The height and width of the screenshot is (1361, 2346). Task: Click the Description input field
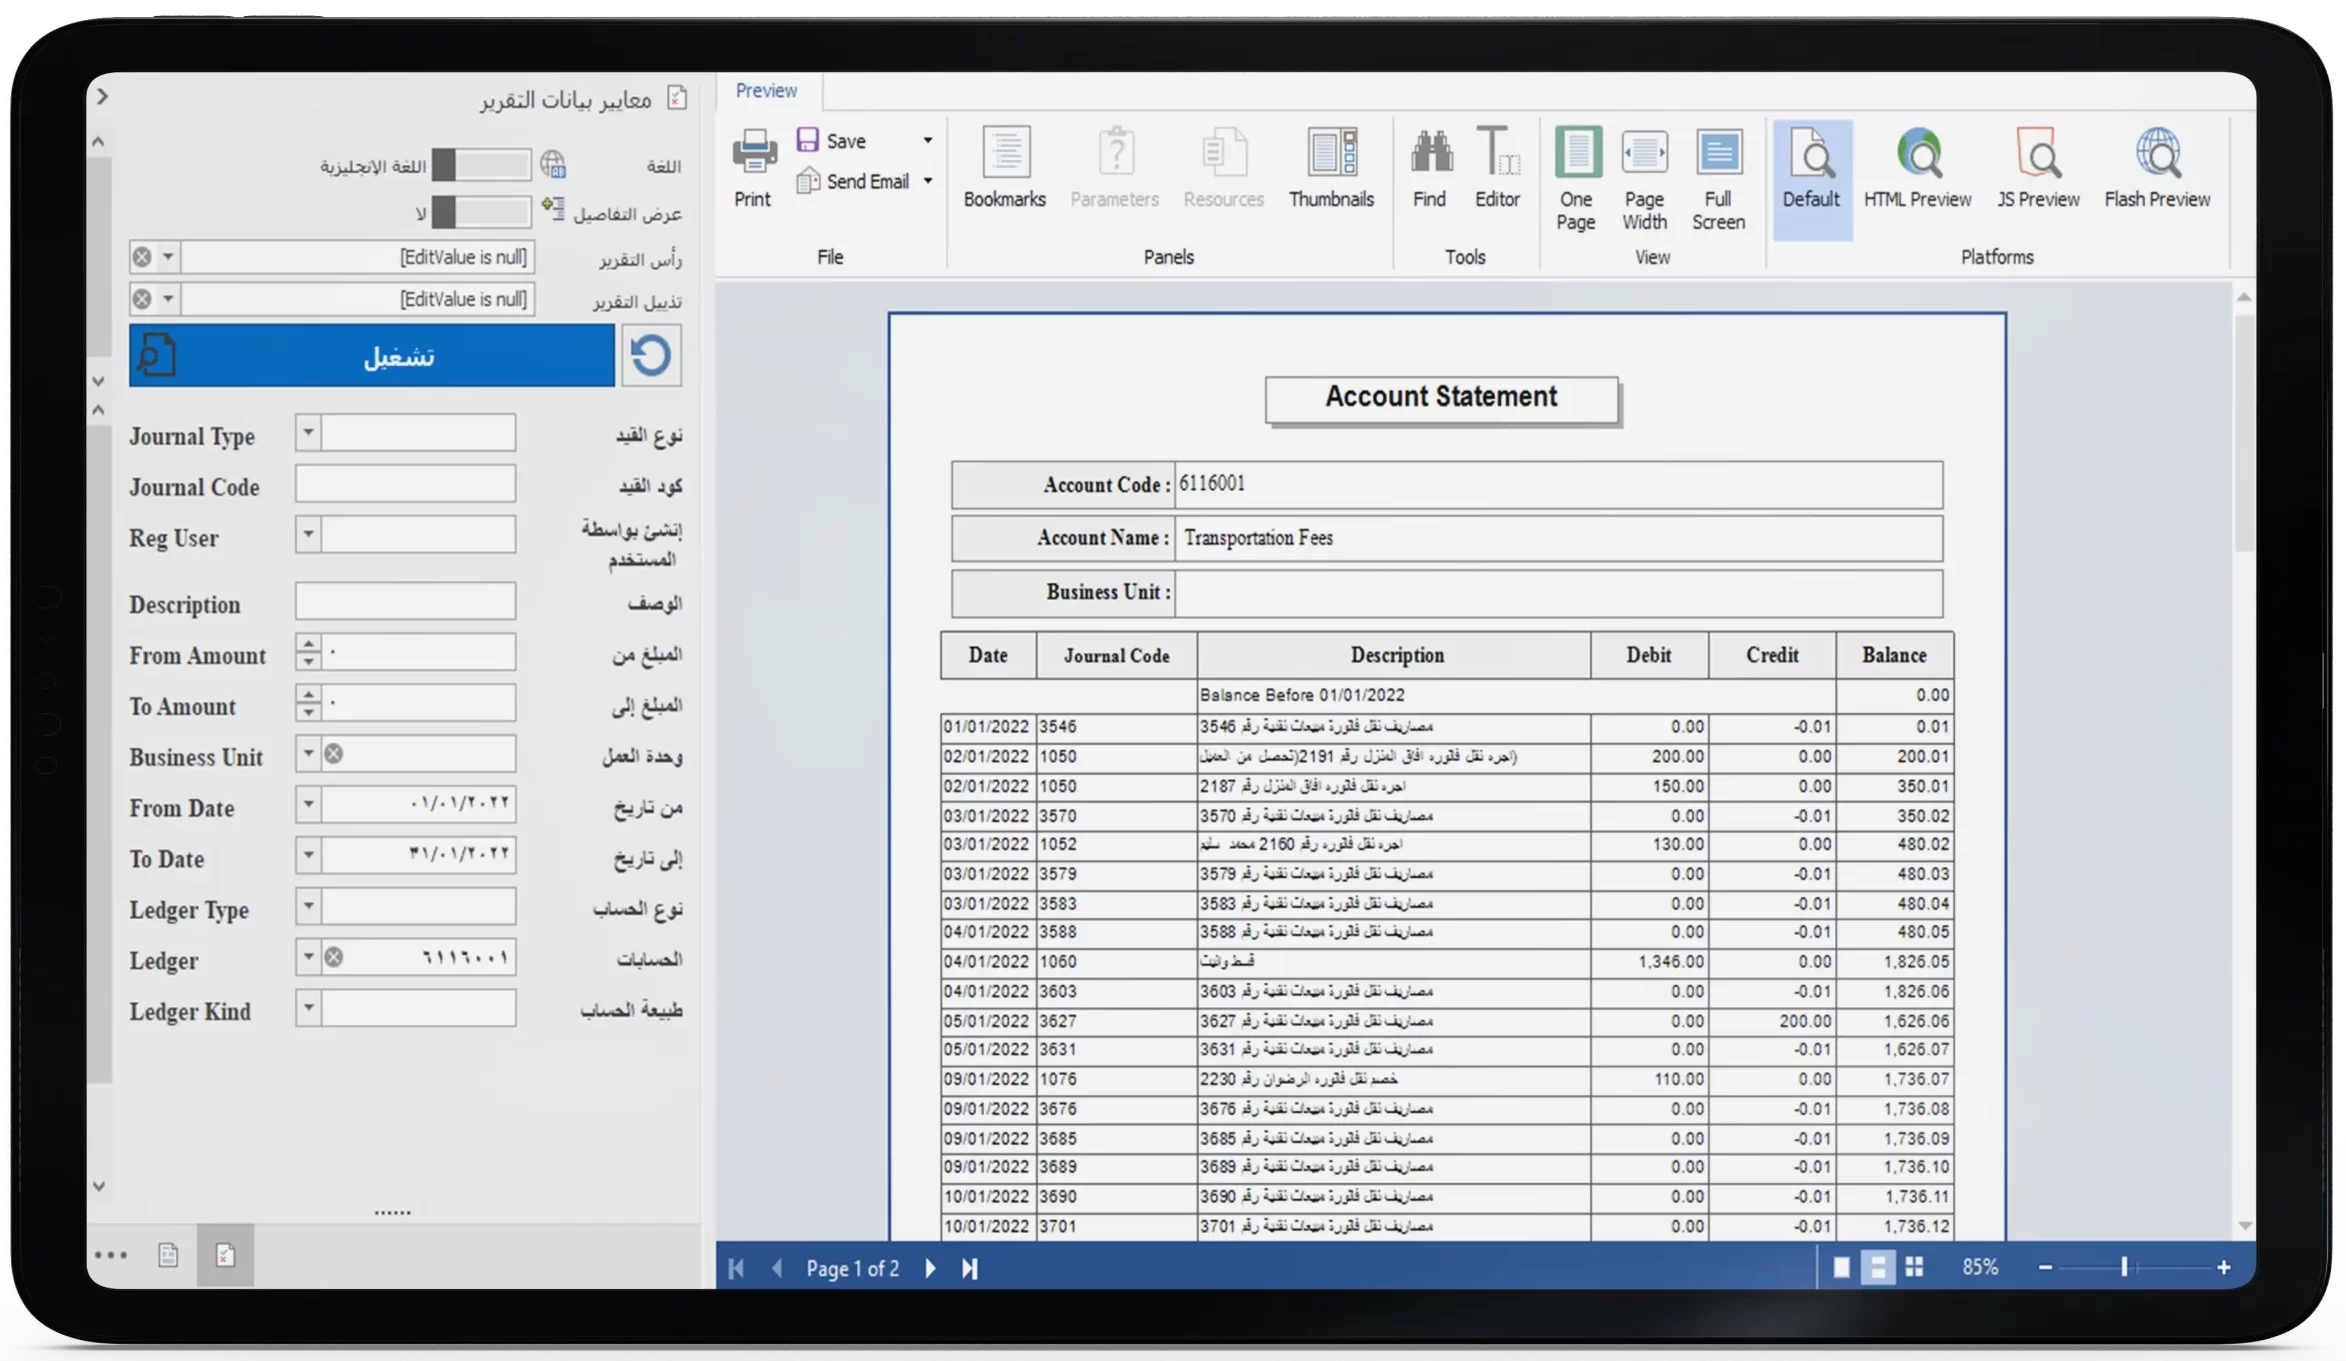point(405,602)
